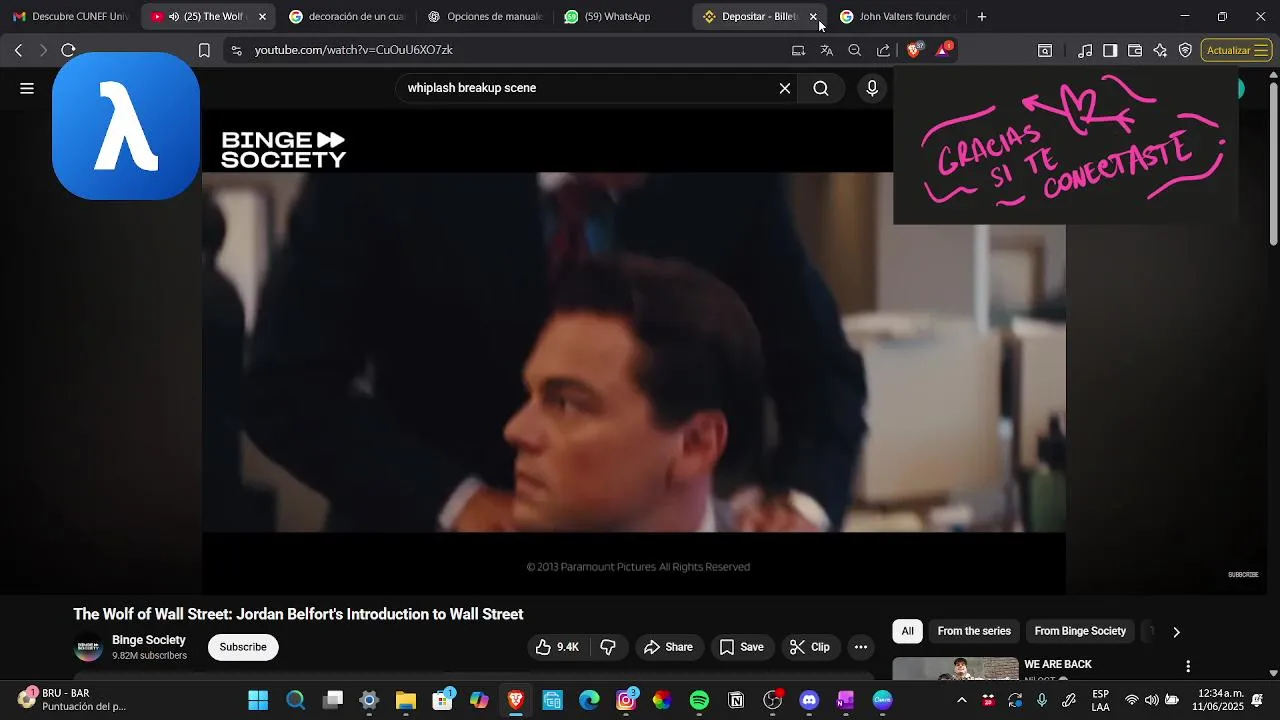Select the All filter chip
Viewport: 1280px width, 720px height.
pos(908,631)
